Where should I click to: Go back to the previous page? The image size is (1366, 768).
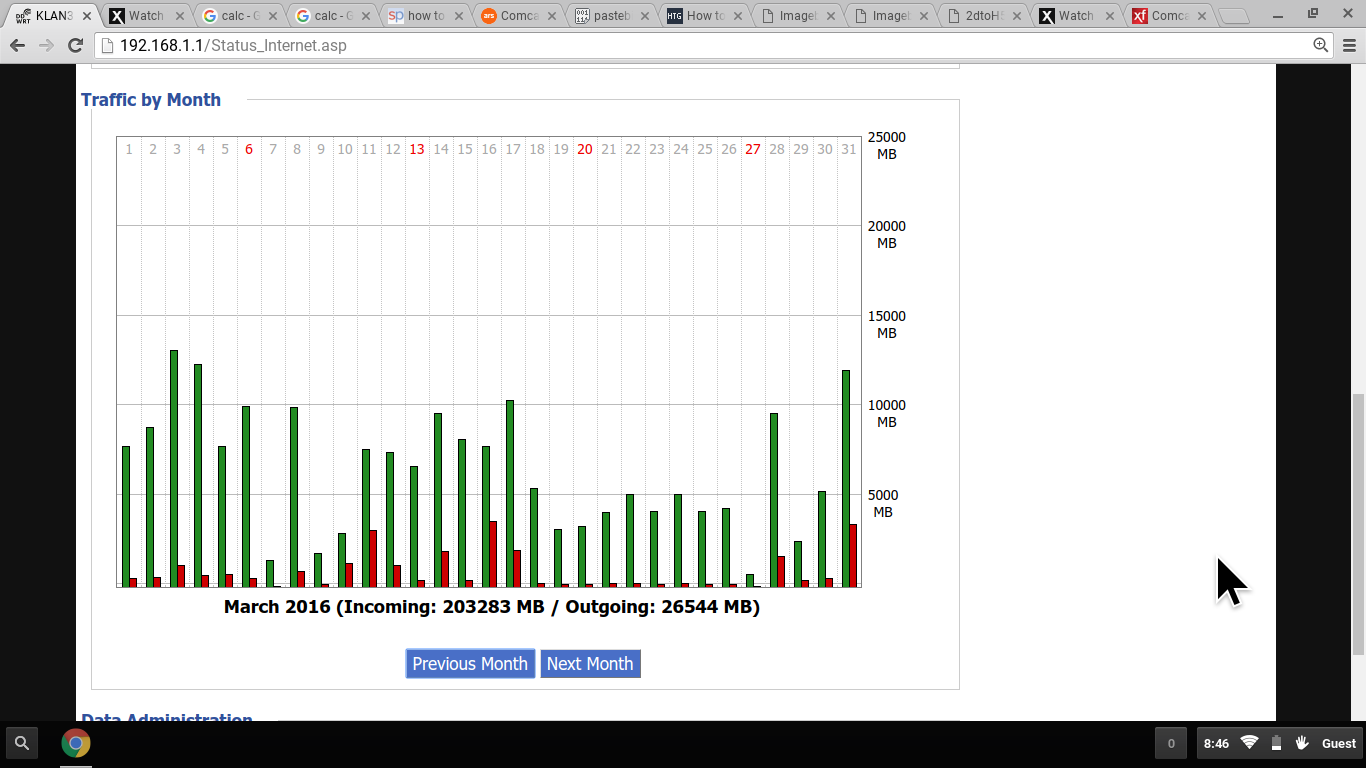(17, 45)
